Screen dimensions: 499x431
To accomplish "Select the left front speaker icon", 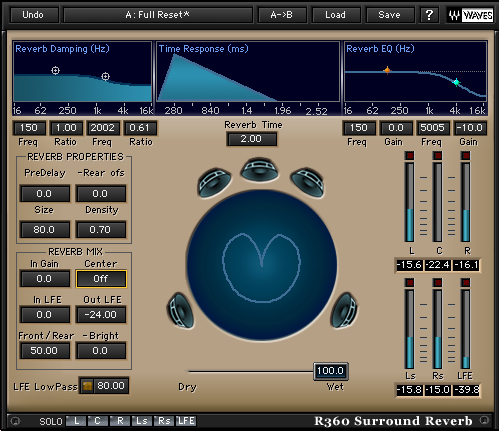I will [x=214, y=182].
